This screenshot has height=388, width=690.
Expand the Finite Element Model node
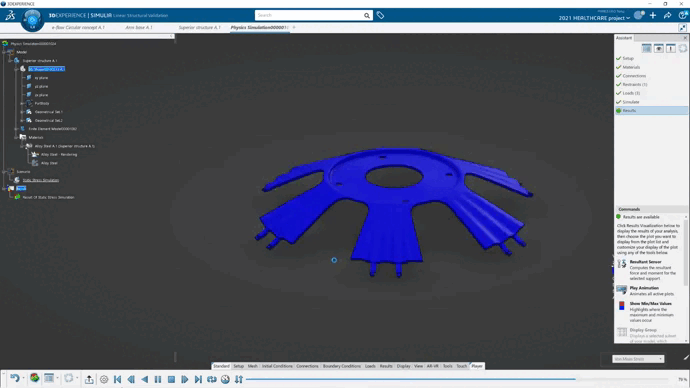(16, 129)
